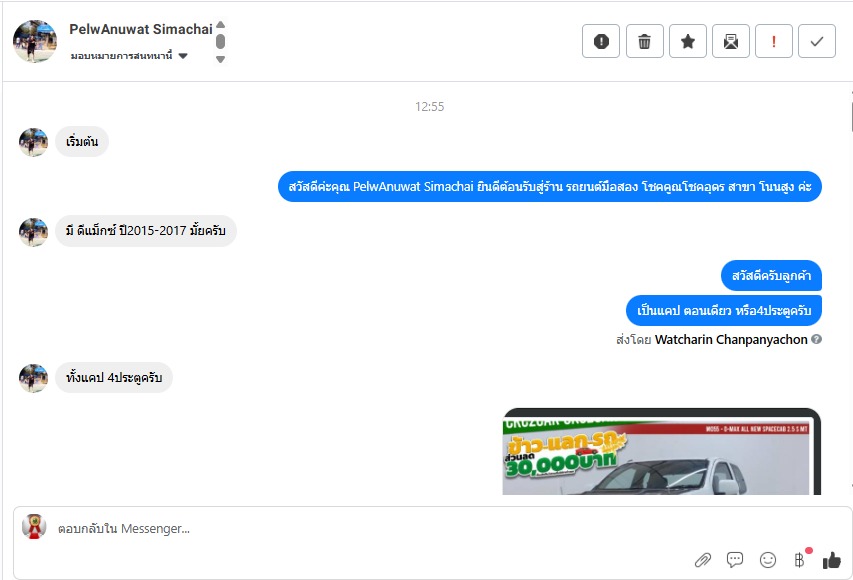Open the baht payment request icon
853x580 pixels.
(x=800, y=560)
